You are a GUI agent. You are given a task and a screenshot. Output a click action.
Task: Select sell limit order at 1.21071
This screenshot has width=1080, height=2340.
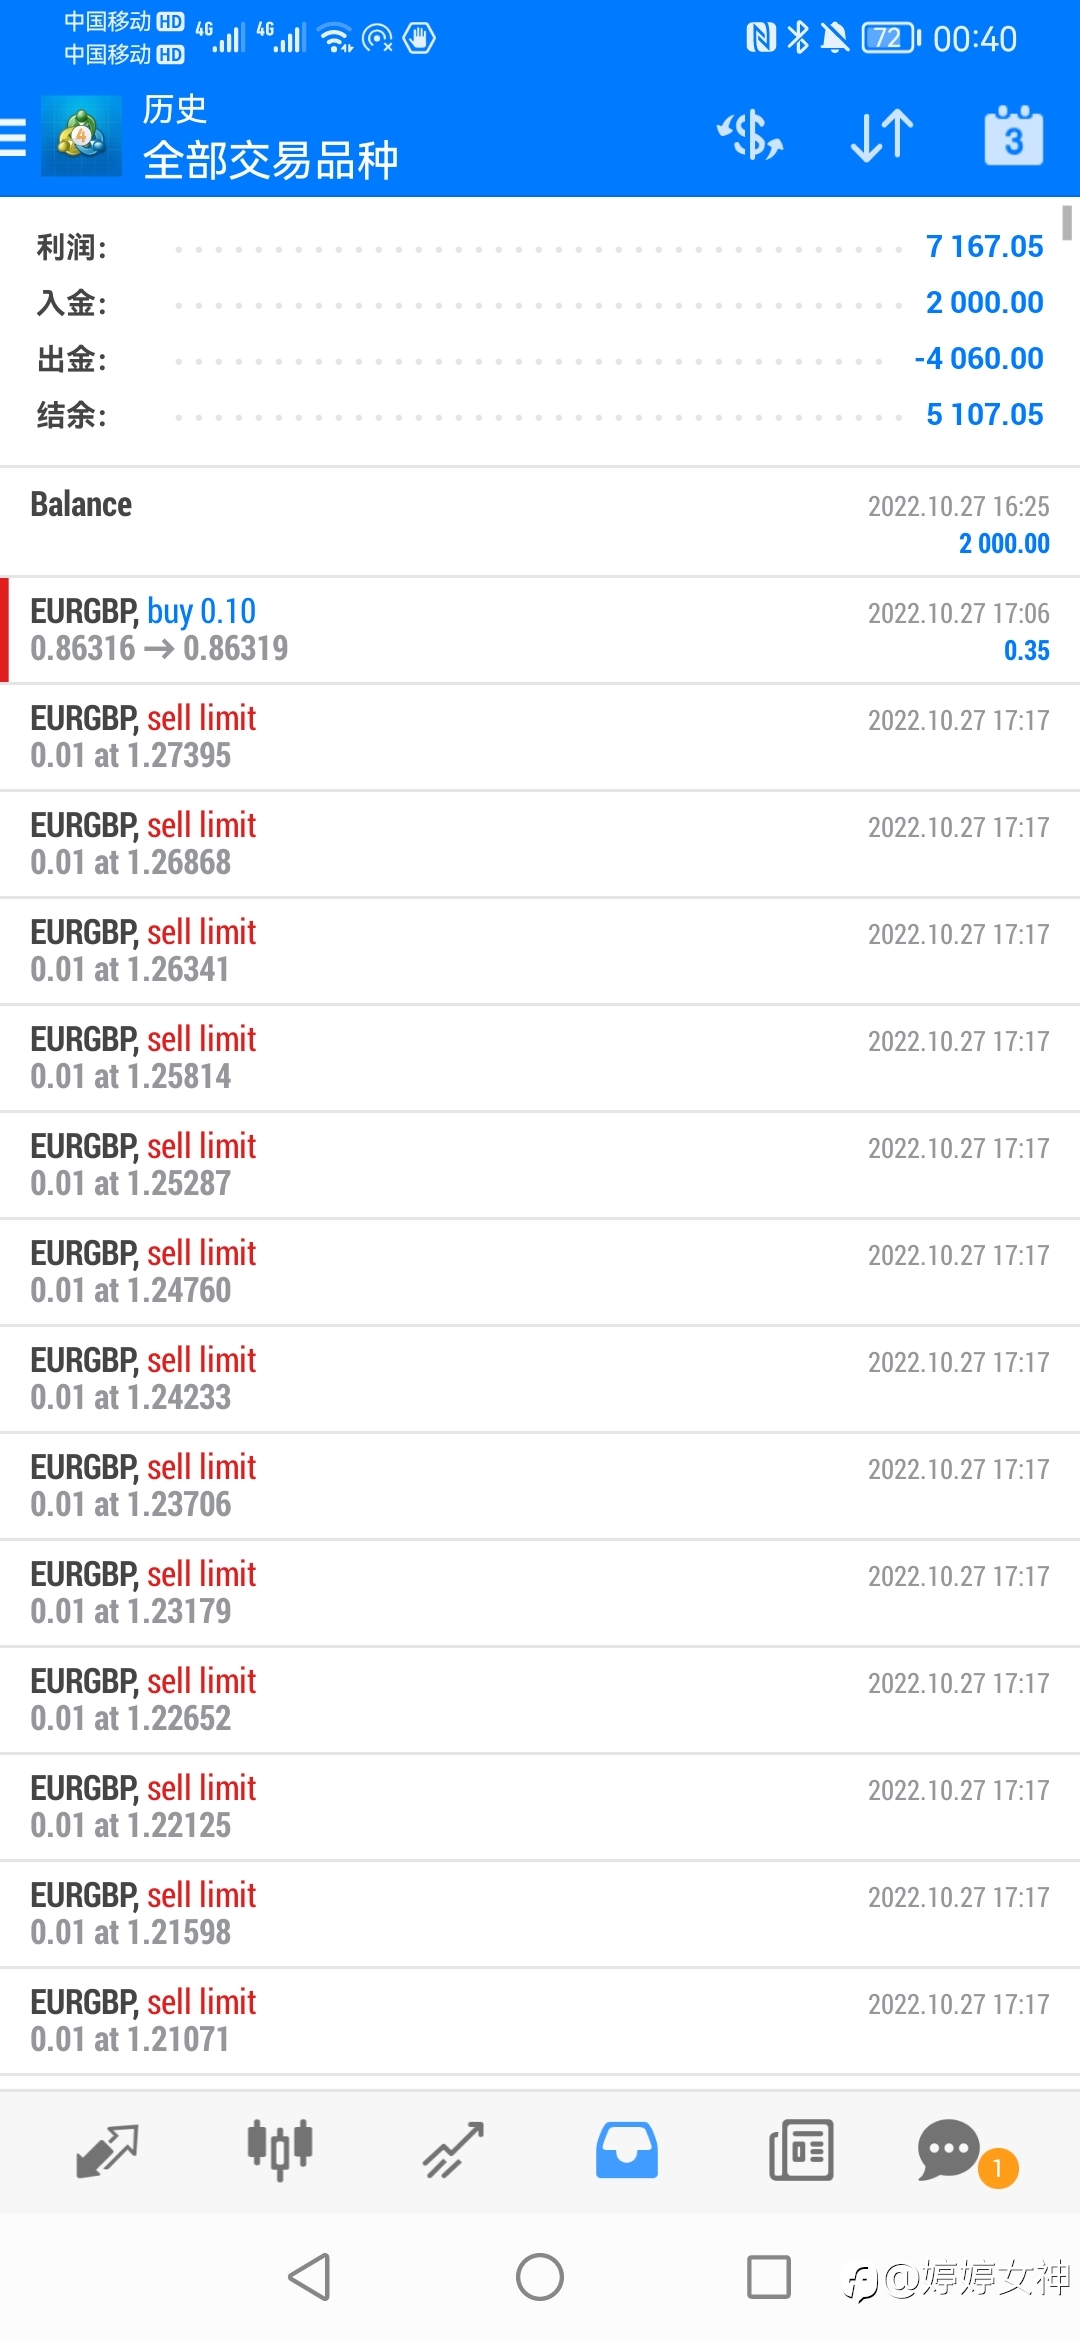point(540,2021)
